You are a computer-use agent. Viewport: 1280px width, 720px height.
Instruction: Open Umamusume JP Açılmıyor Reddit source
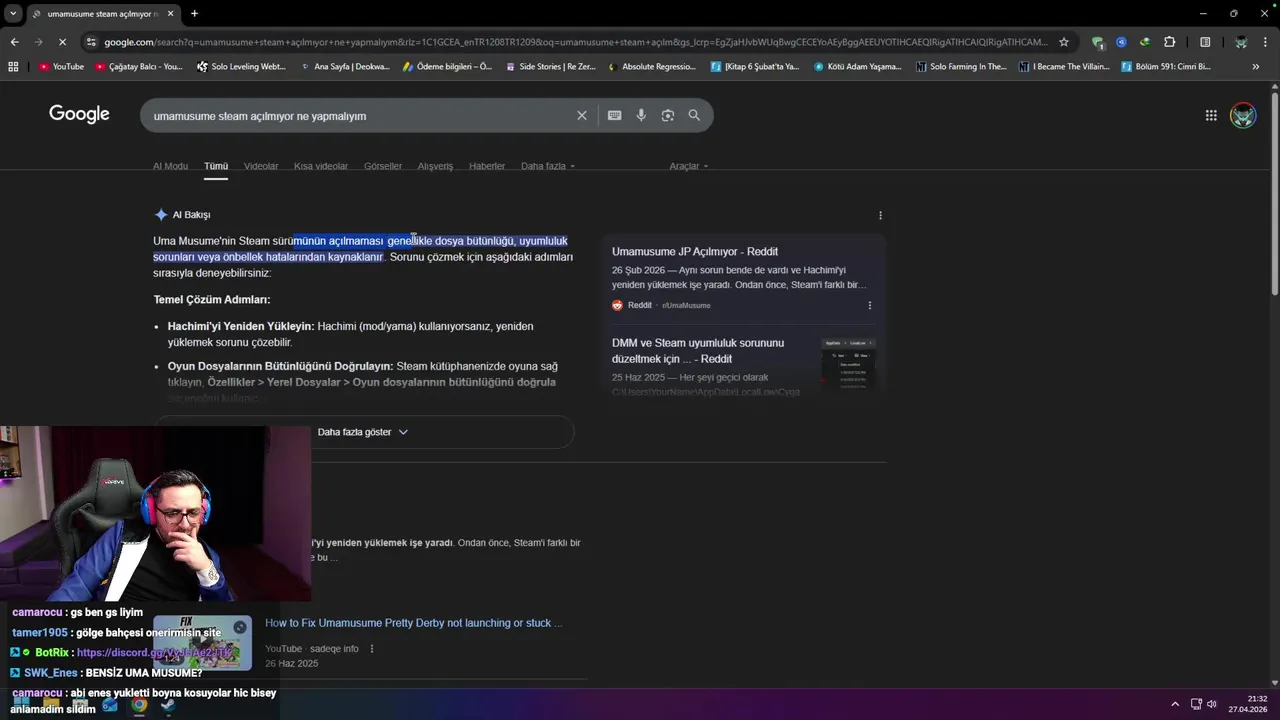[695, 252]
